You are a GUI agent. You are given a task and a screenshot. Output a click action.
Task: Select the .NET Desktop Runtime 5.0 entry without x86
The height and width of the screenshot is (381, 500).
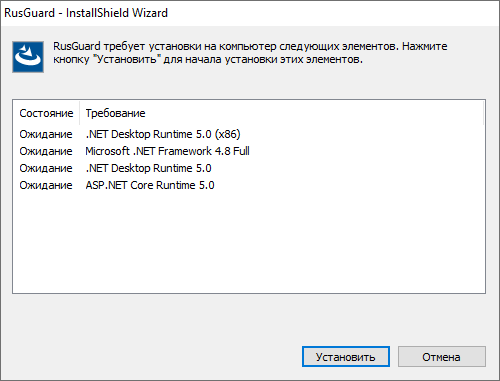tap(148, 168)
